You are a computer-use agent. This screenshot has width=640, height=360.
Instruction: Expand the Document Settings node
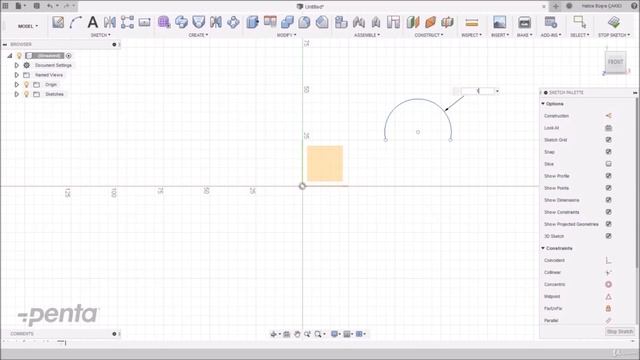coord(17,65)
